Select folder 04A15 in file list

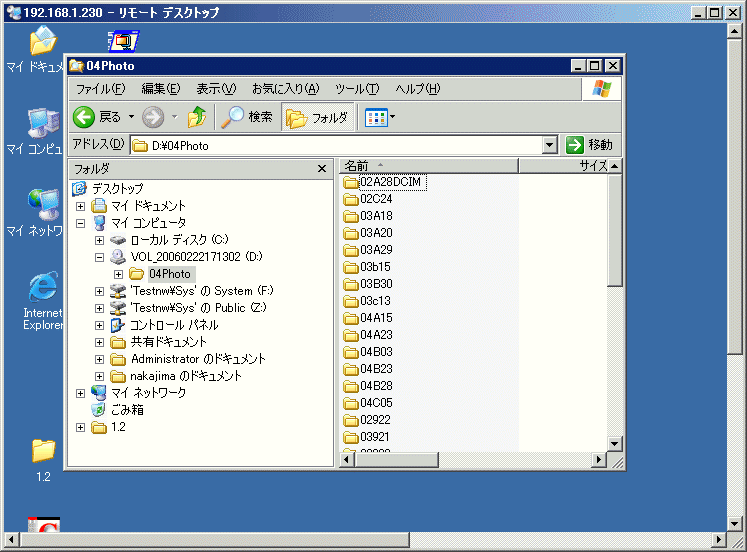pos(376,318)
